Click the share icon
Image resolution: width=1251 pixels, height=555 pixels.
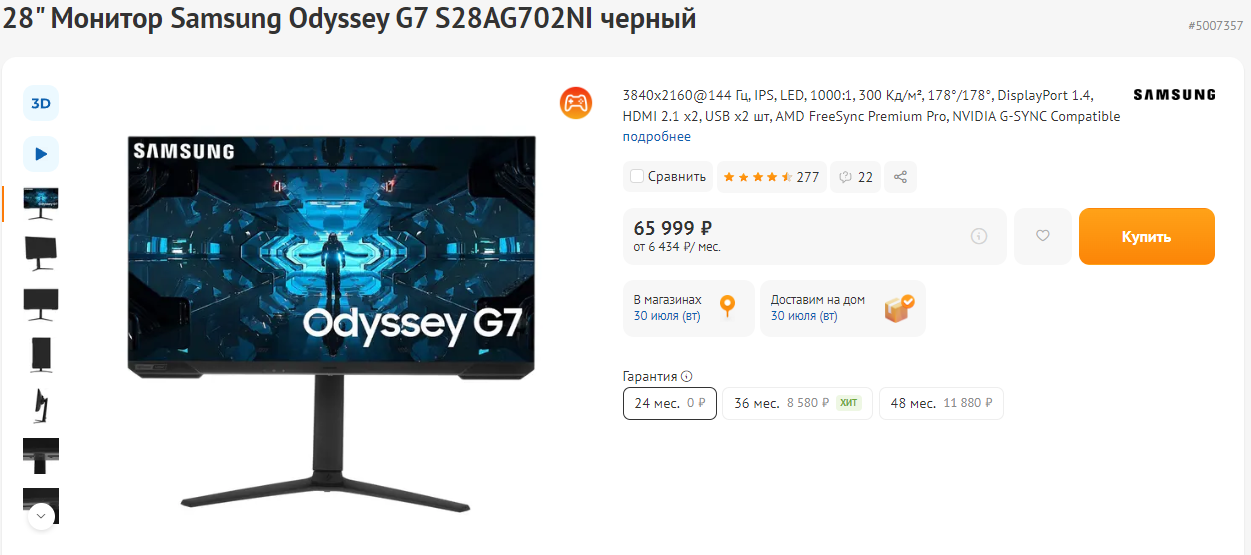900,177
